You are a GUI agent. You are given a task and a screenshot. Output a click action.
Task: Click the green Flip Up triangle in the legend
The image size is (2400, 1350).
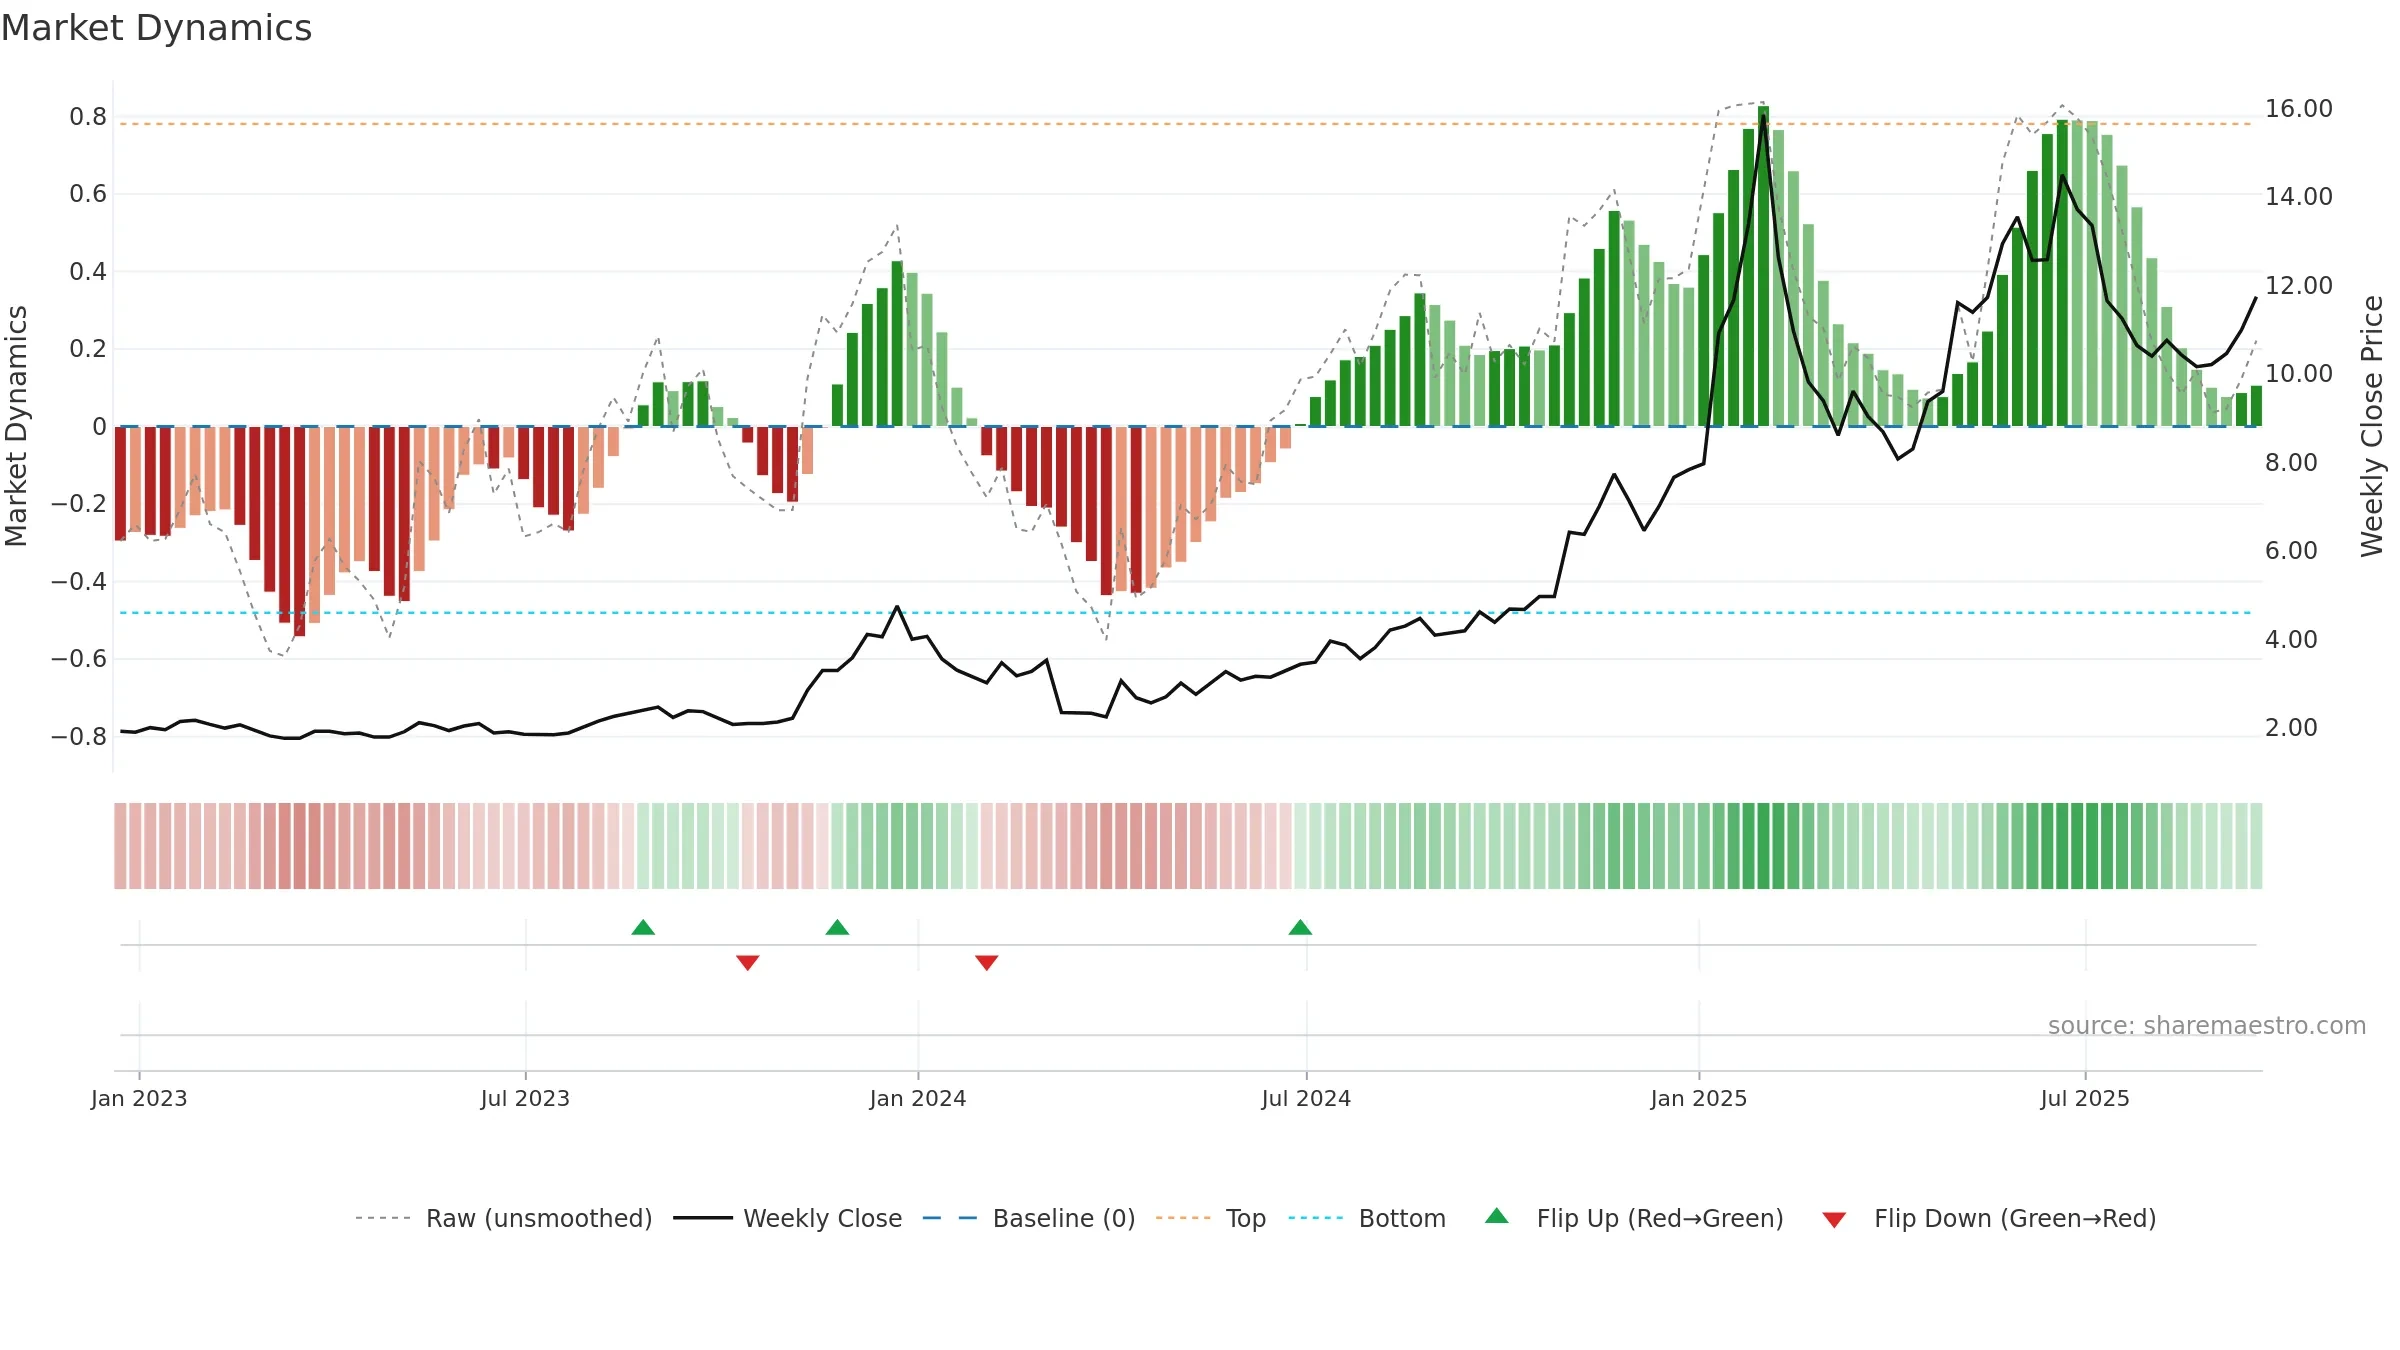tap(1496, 1216)
